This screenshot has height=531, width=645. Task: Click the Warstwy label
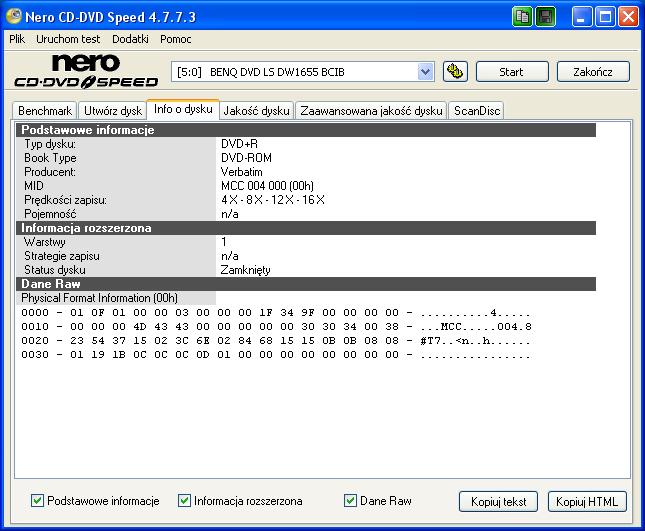pyautogui.click(x=45, y=242)
